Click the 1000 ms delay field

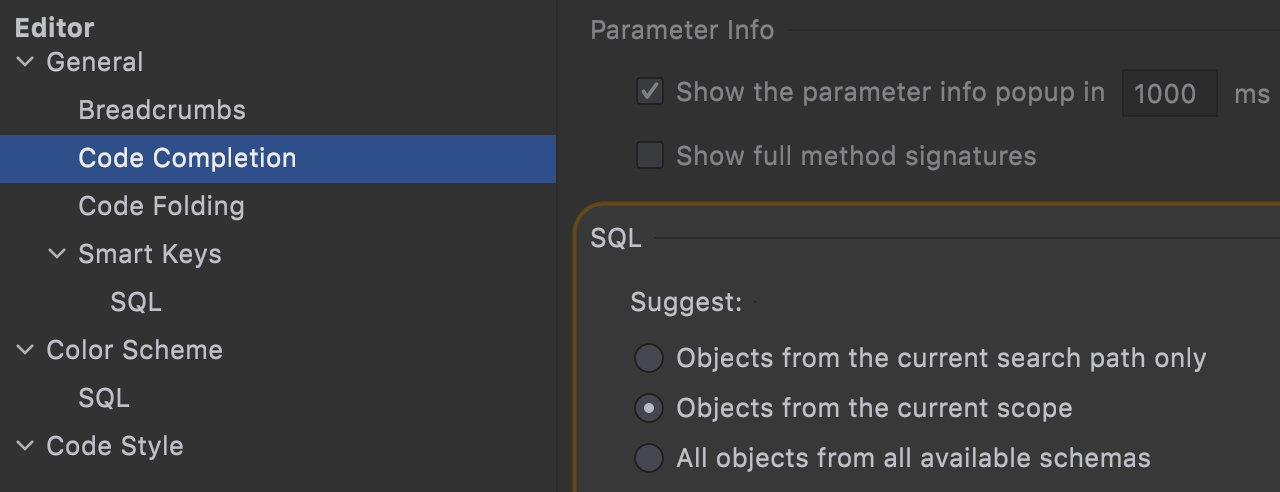click(x=1169, y=94)
